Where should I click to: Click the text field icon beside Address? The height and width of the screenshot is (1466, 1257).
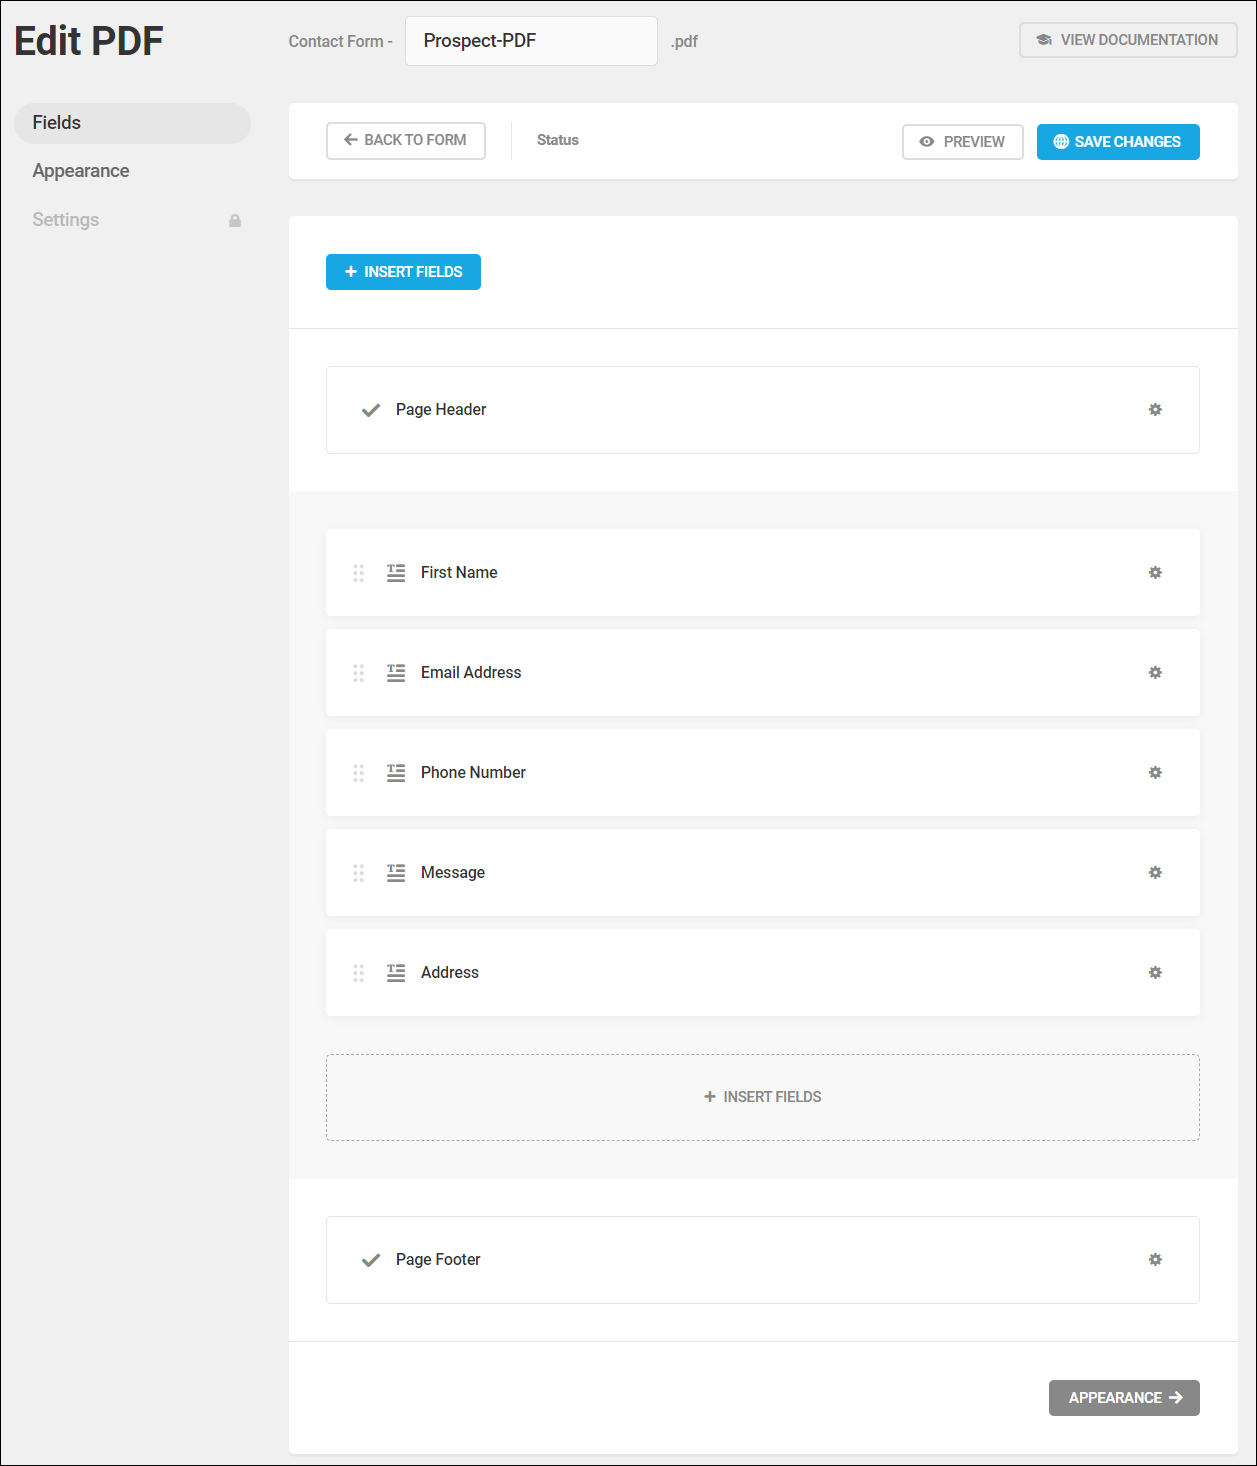pos(396,973)
